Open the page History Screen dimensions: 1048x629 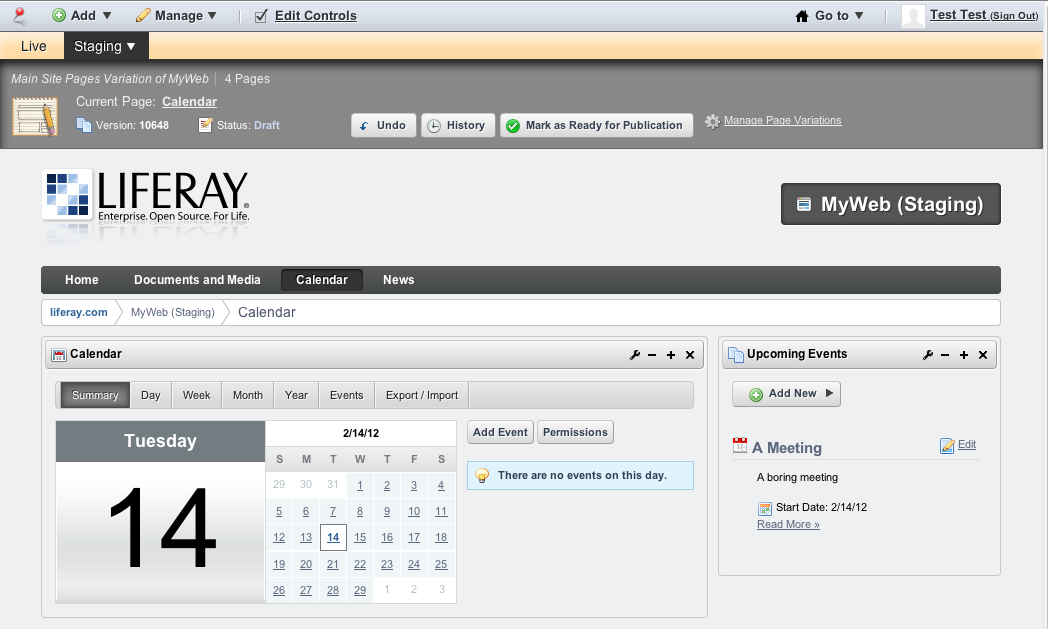[458, 125]
